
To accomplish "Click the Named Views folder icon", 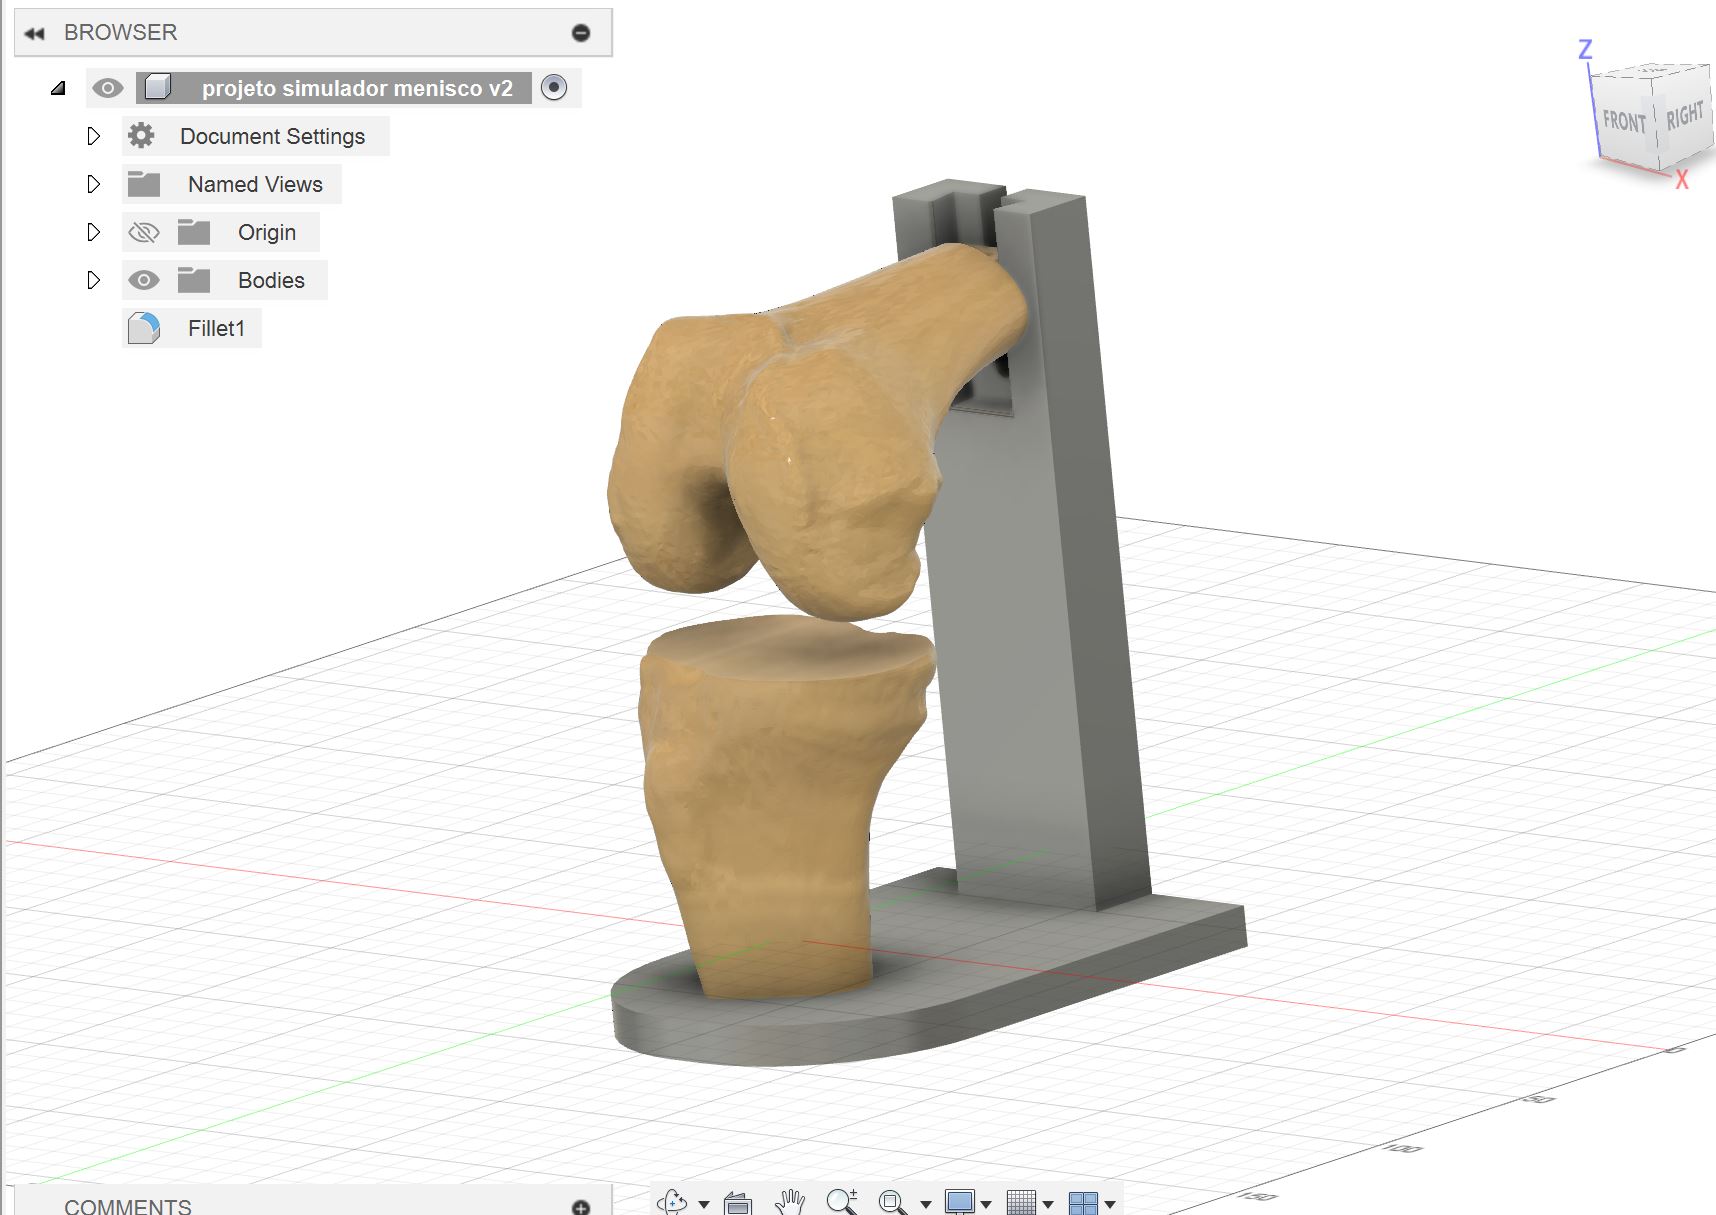I will [x=144, y=184].
